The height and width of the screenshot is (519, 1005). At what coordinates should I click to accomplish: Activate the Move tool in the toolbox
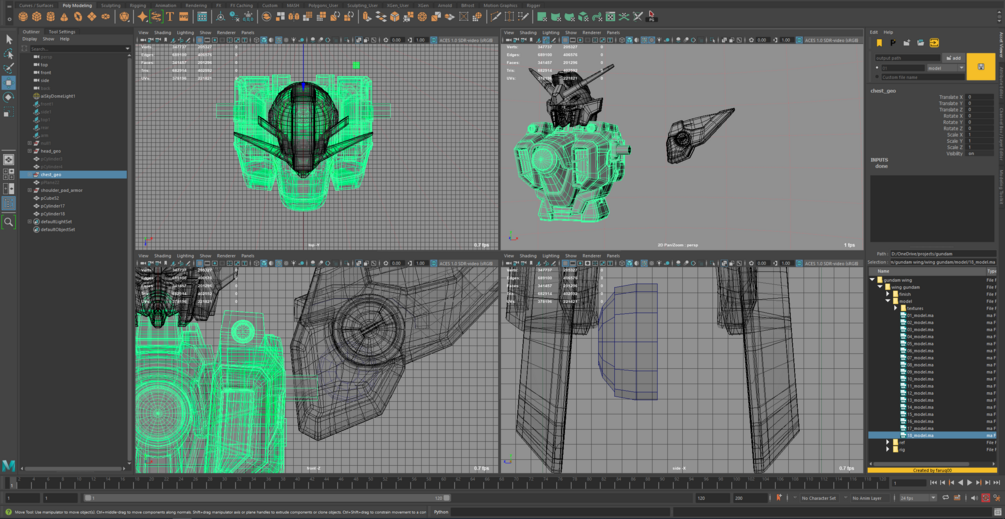[x=8, y=83]
